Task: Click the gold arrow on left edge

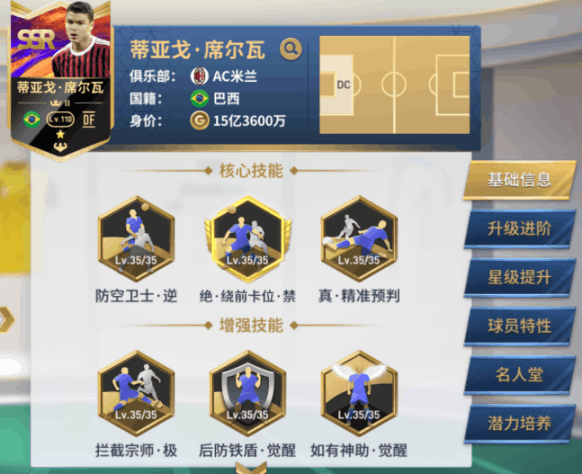Action: point(6,319)
